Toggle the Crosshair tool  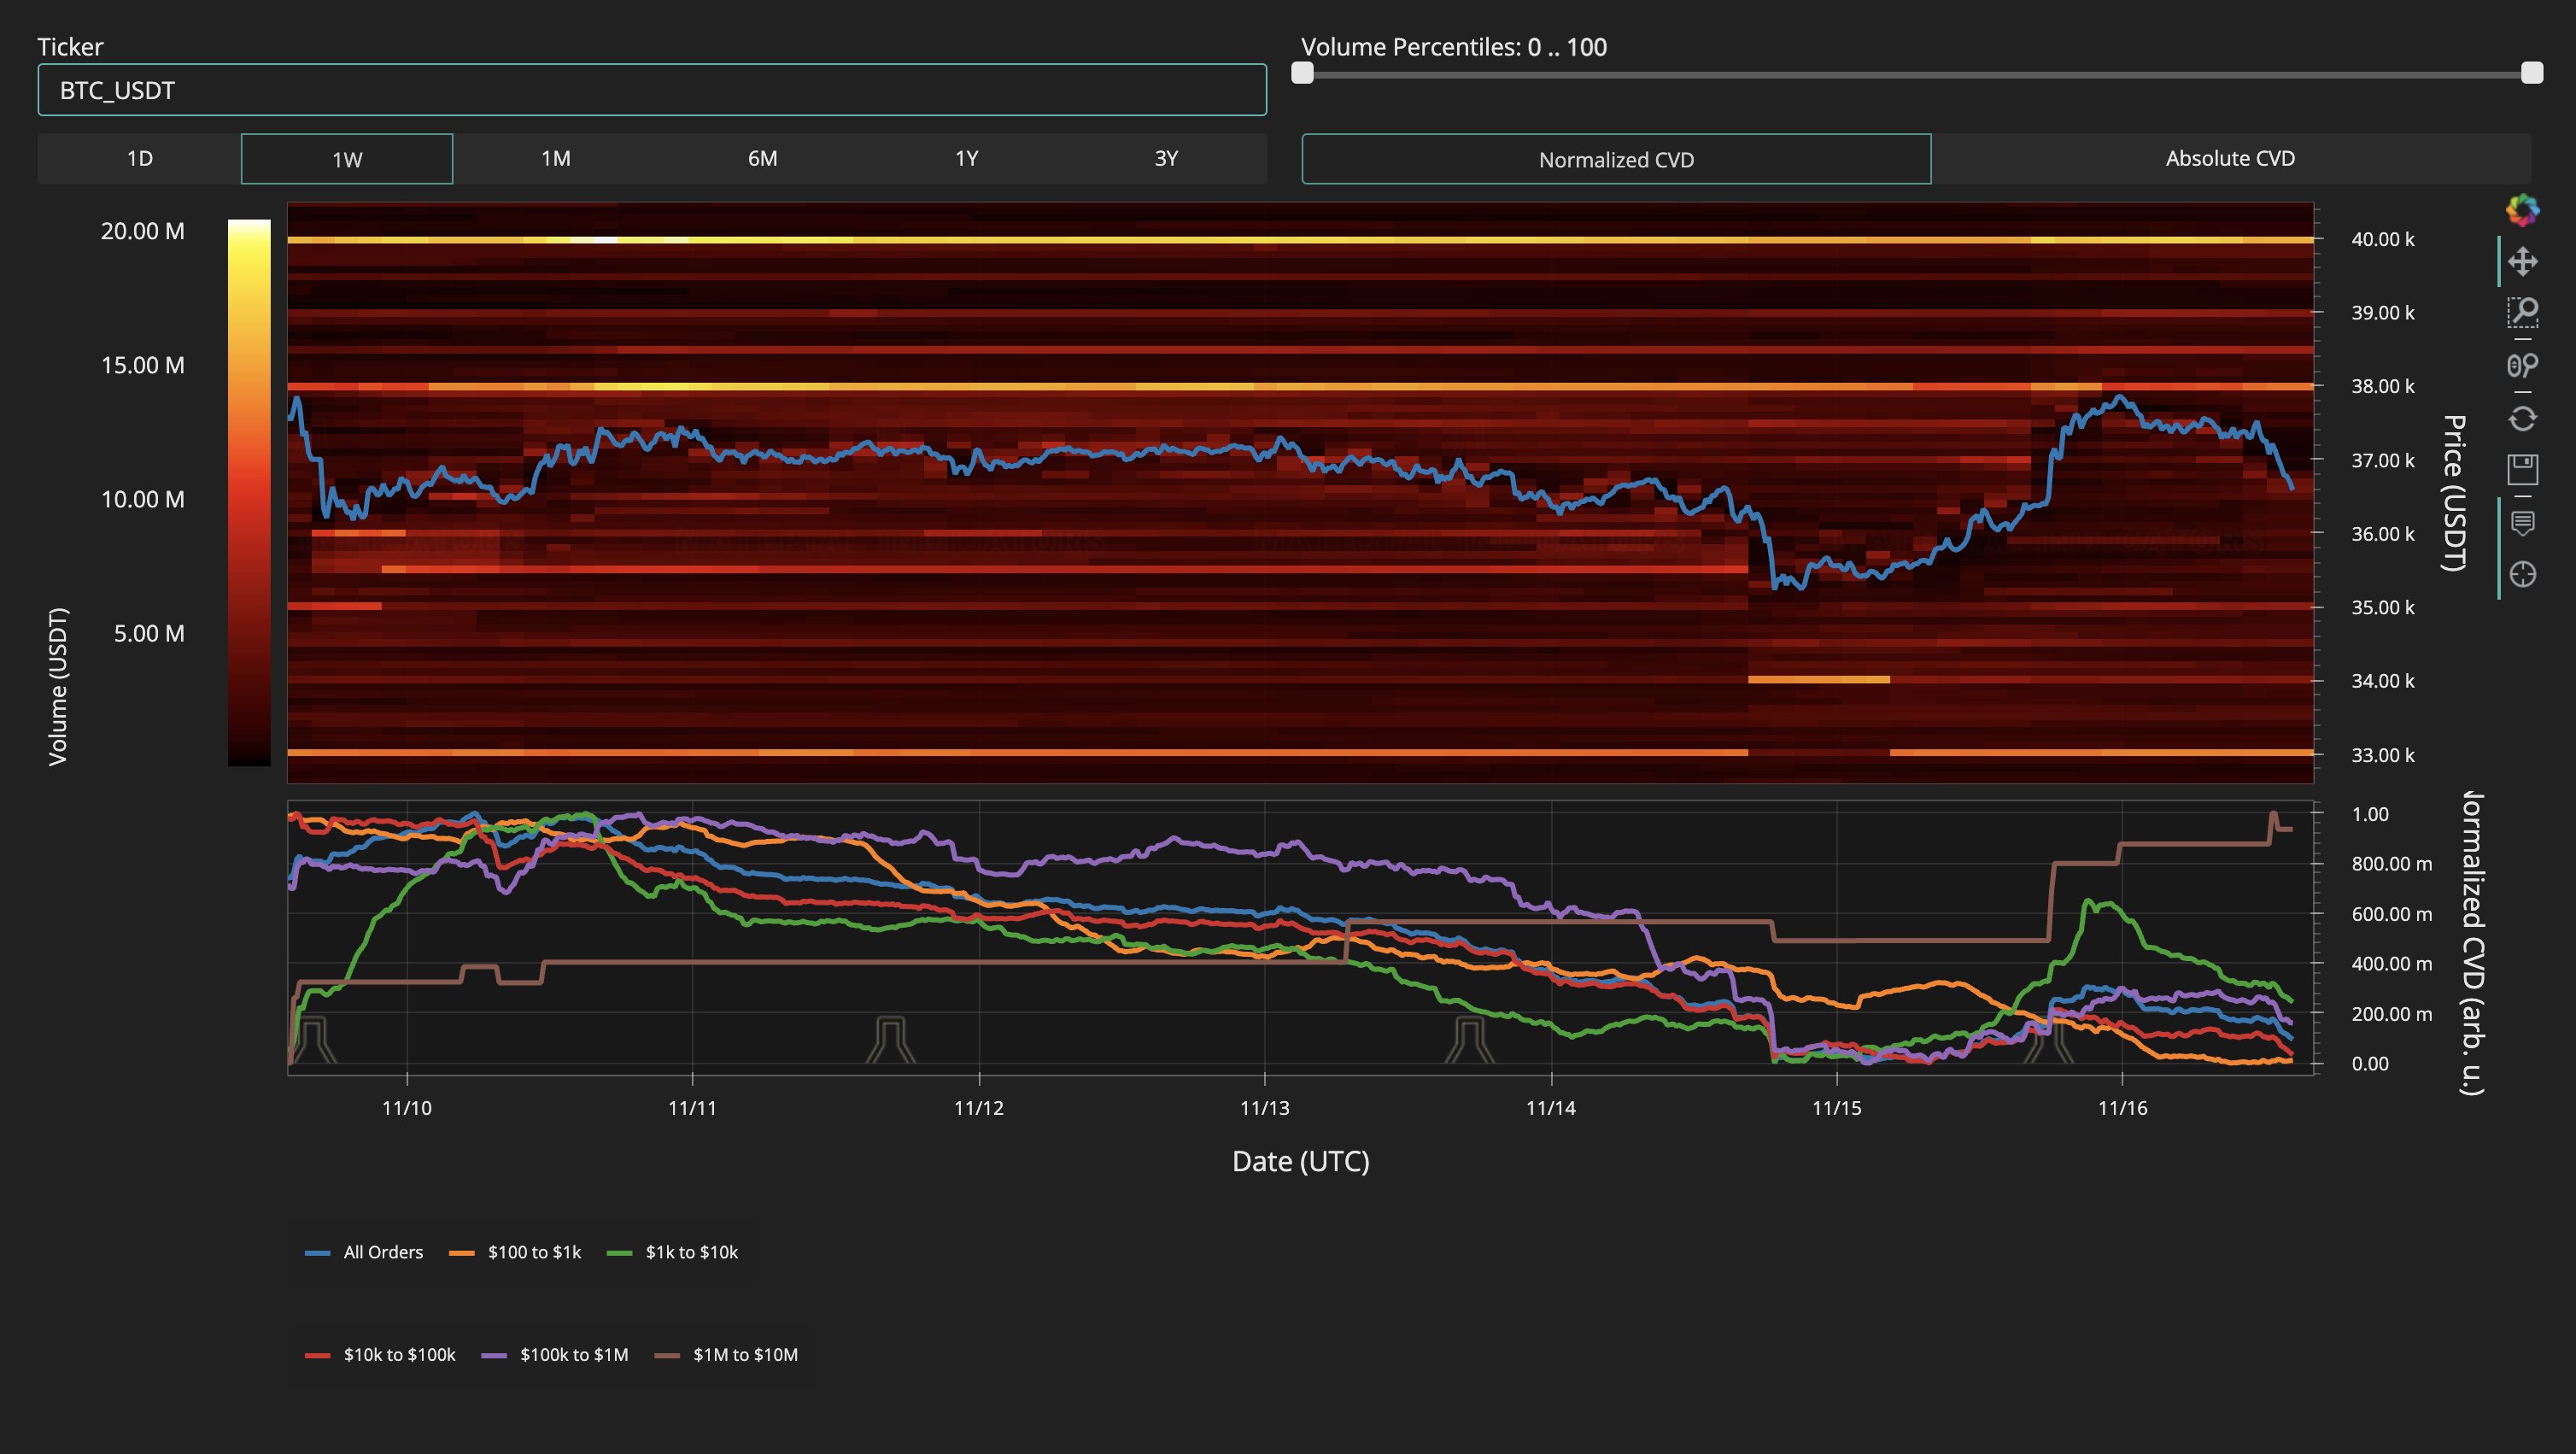(2522, 574)
